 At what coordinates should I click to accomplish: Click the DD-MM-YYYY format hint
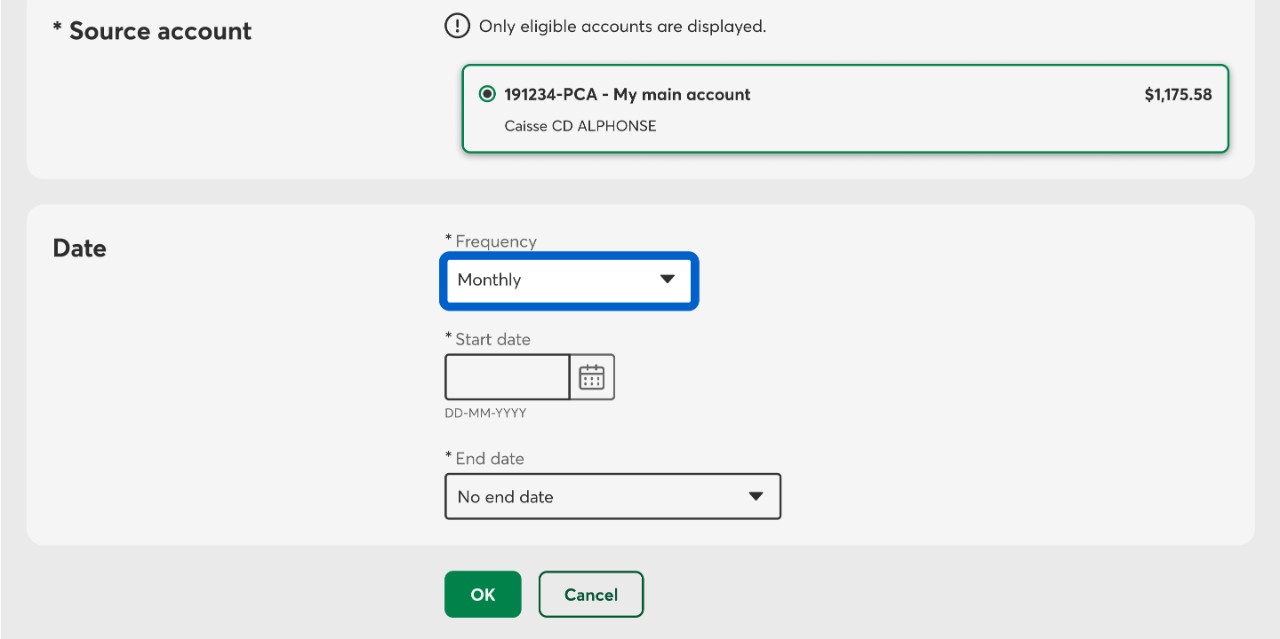click(x=485, y=413)
